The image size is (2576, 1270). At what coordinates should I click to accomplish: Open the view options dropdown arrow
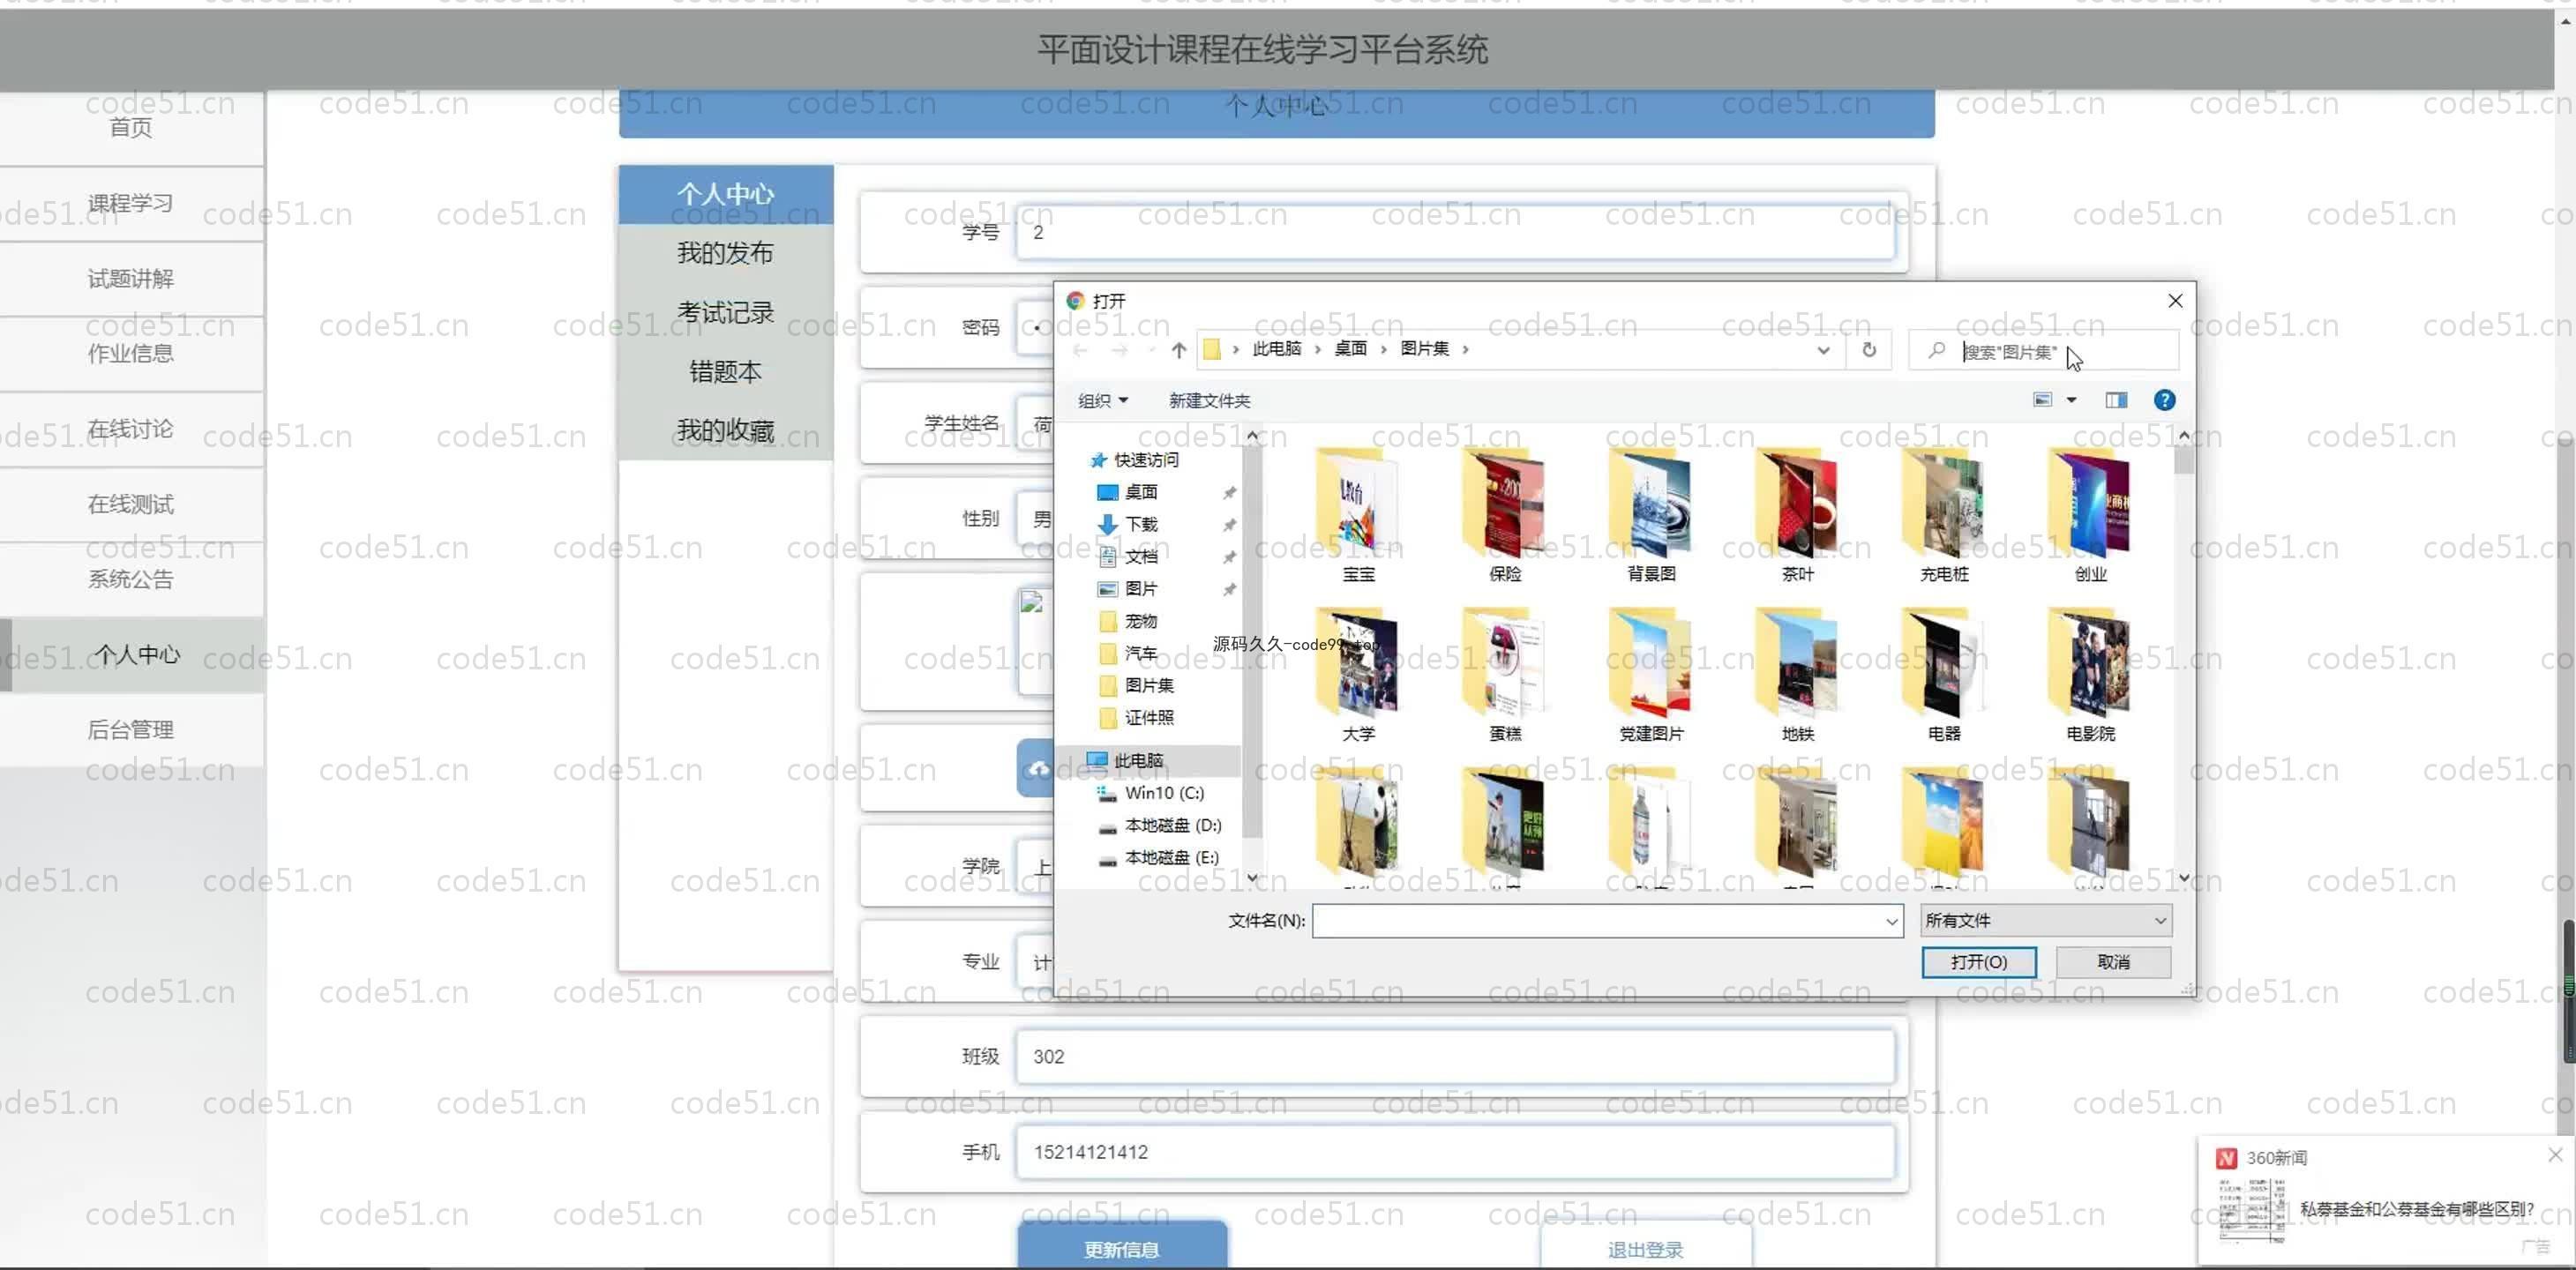[2072, 400]
